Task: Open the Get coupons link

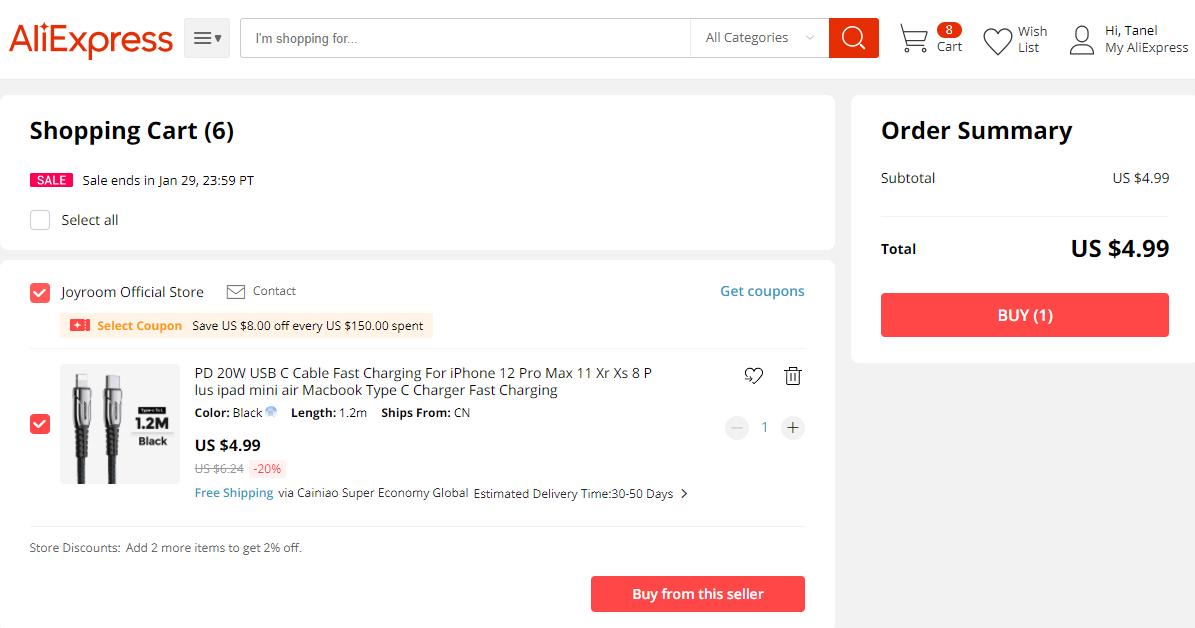Action: (762, 292)
